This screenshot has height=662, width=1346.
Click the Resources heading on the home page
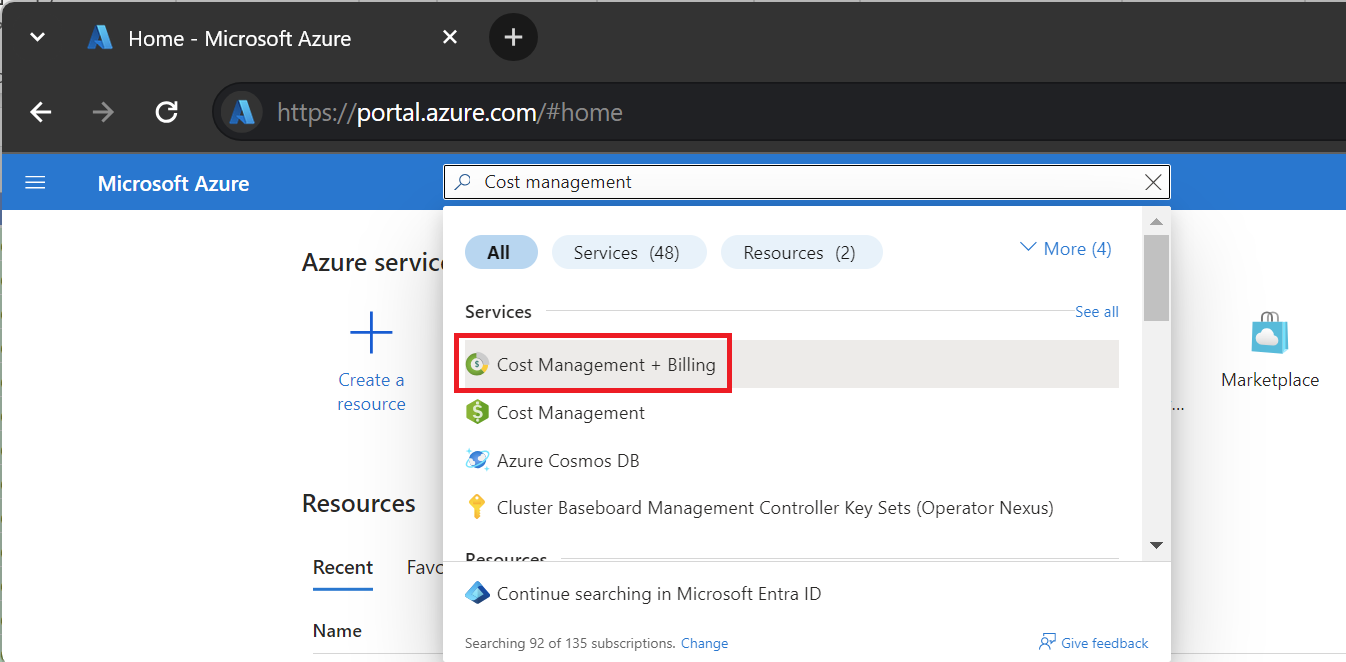tap(359, 503)
